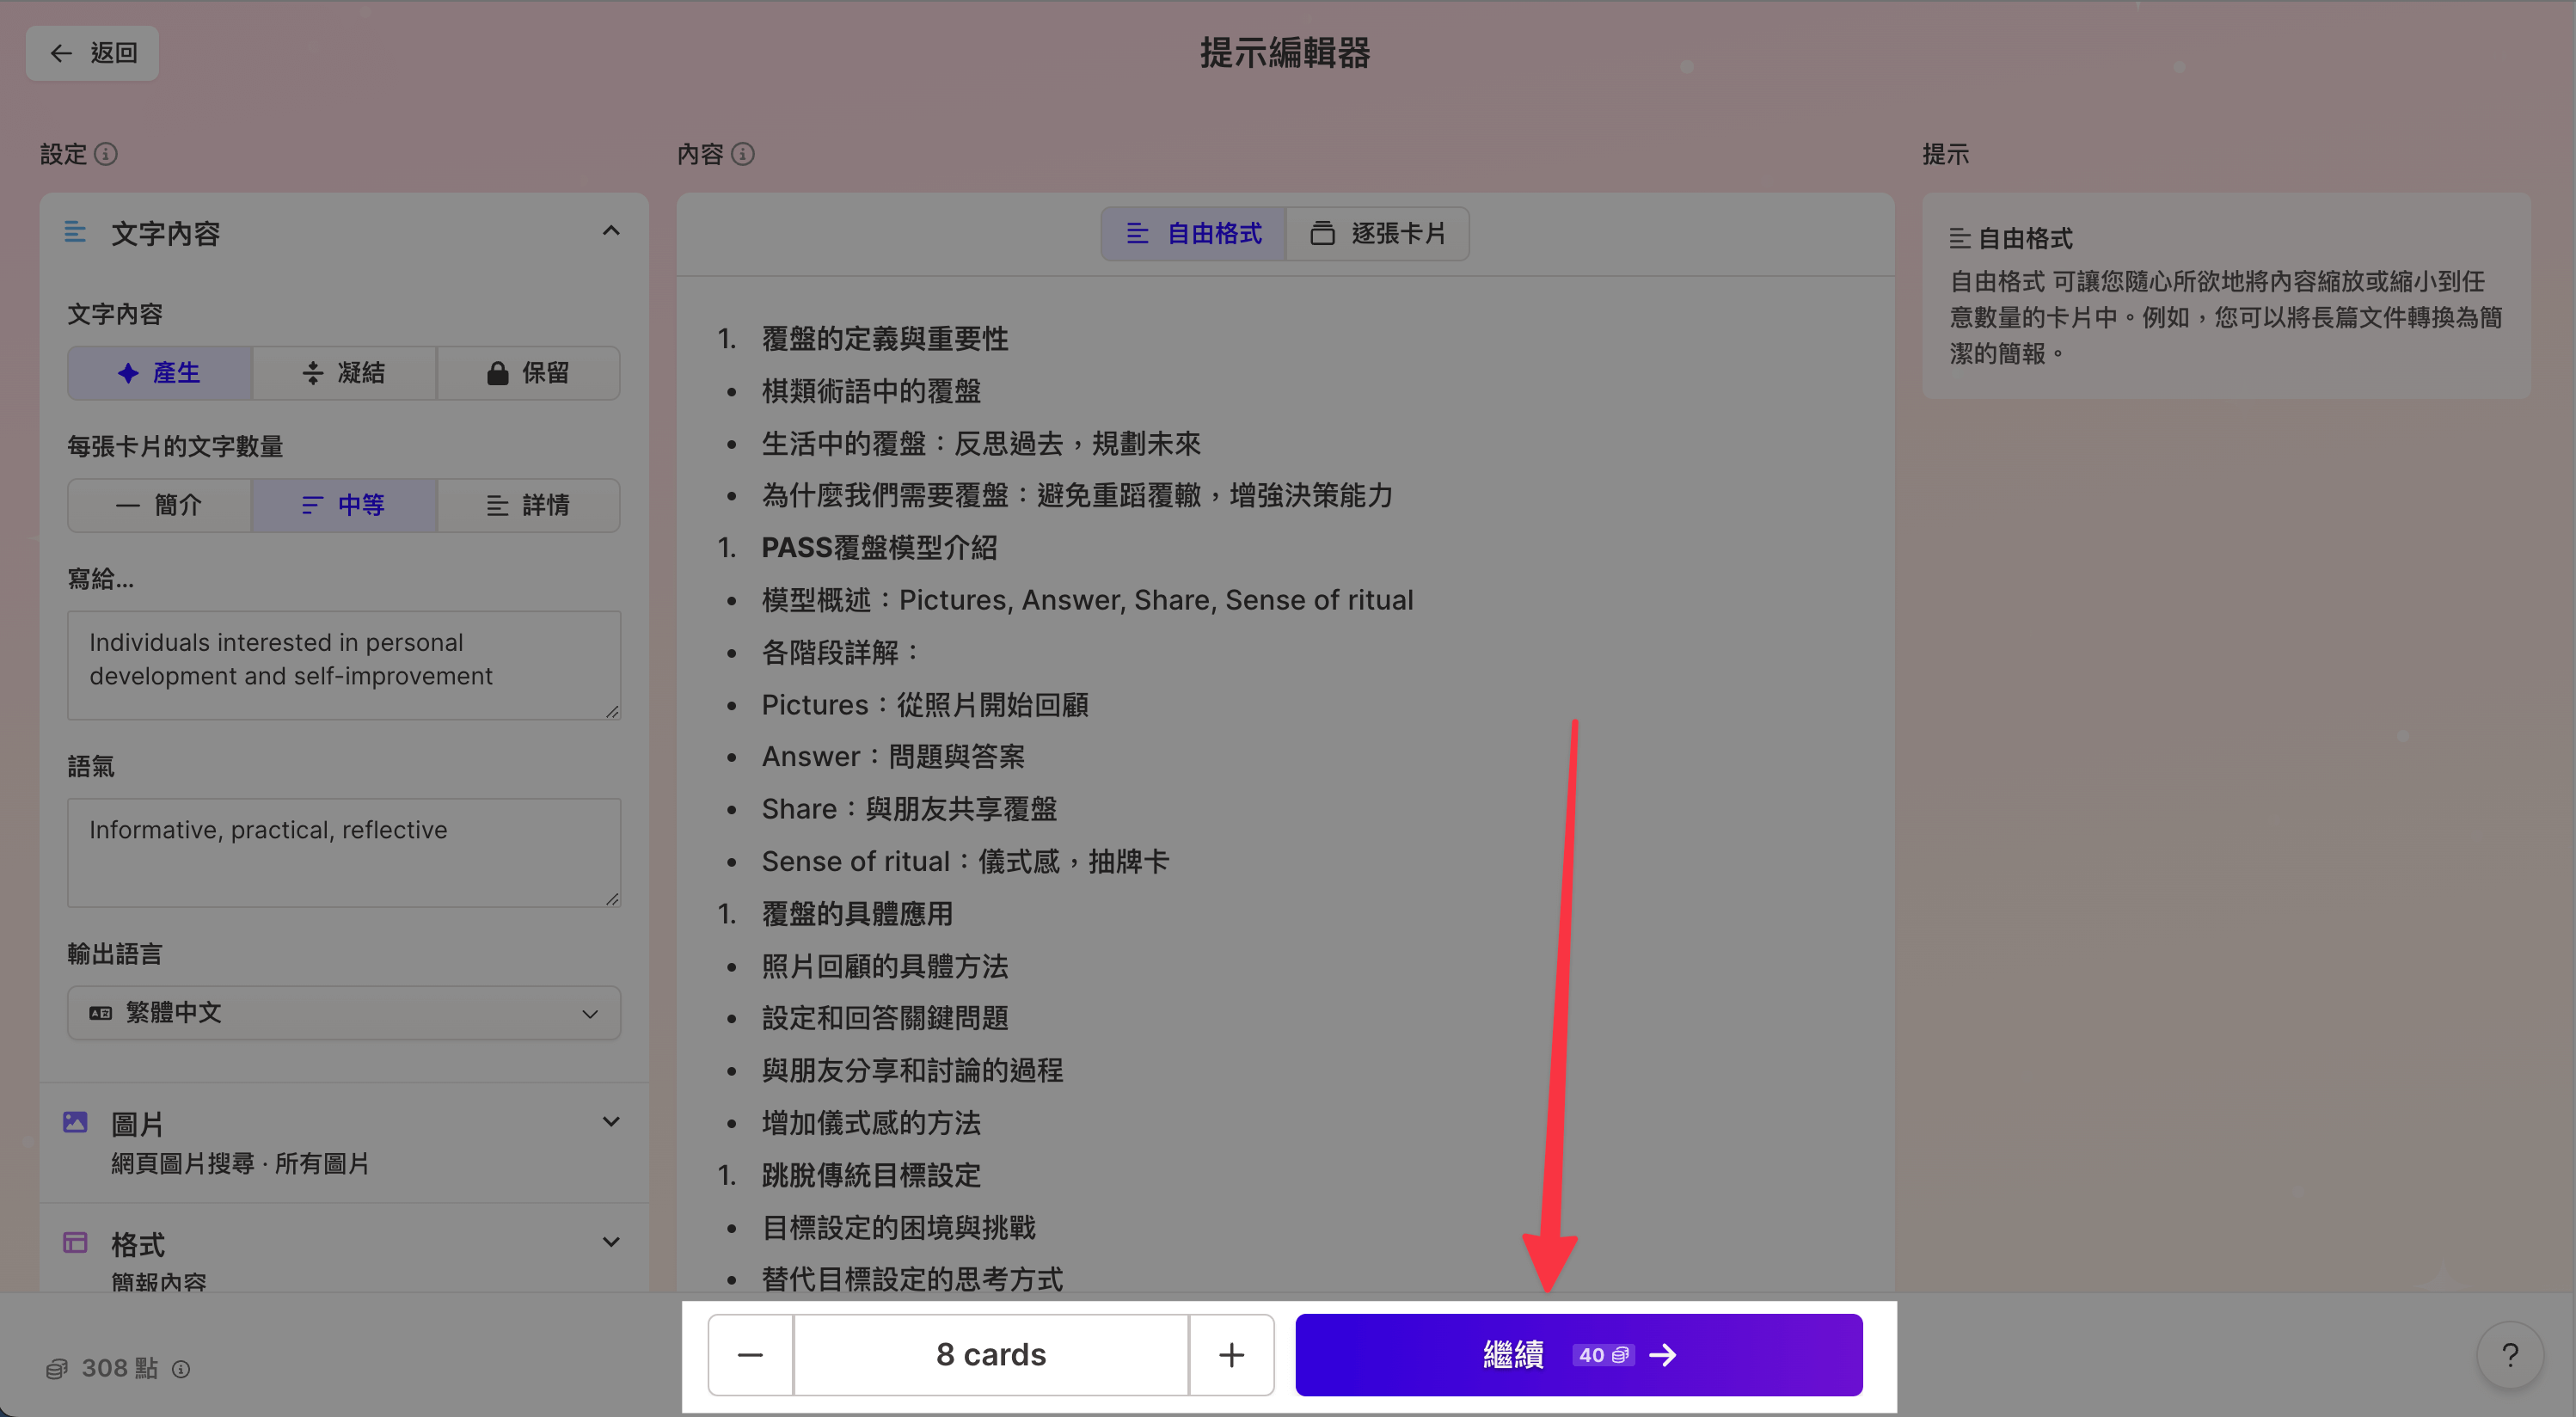Click the 圖片 section image icon

point(75,1122)
